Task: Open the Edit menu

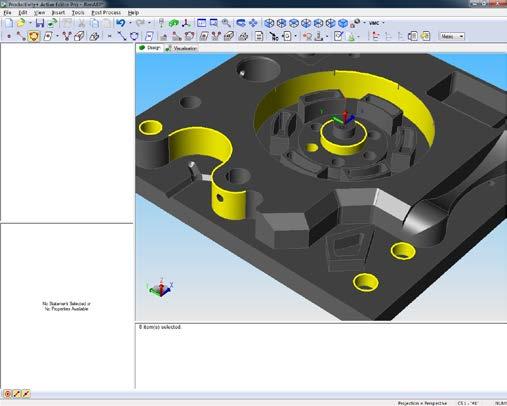Action: point(23,13)
